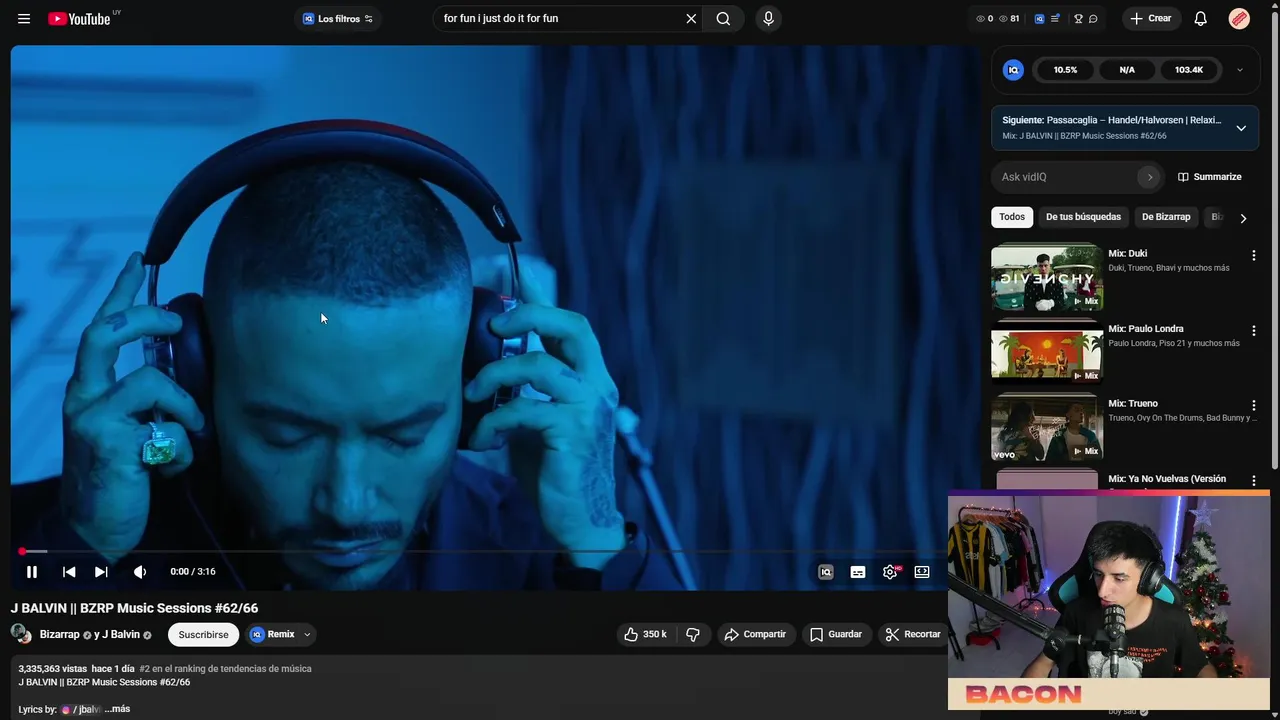Expand the Siguiente up-next panel
The height and width of the screenshot is (720, 1280).
pyautogui.click(x=1241, y=128)
